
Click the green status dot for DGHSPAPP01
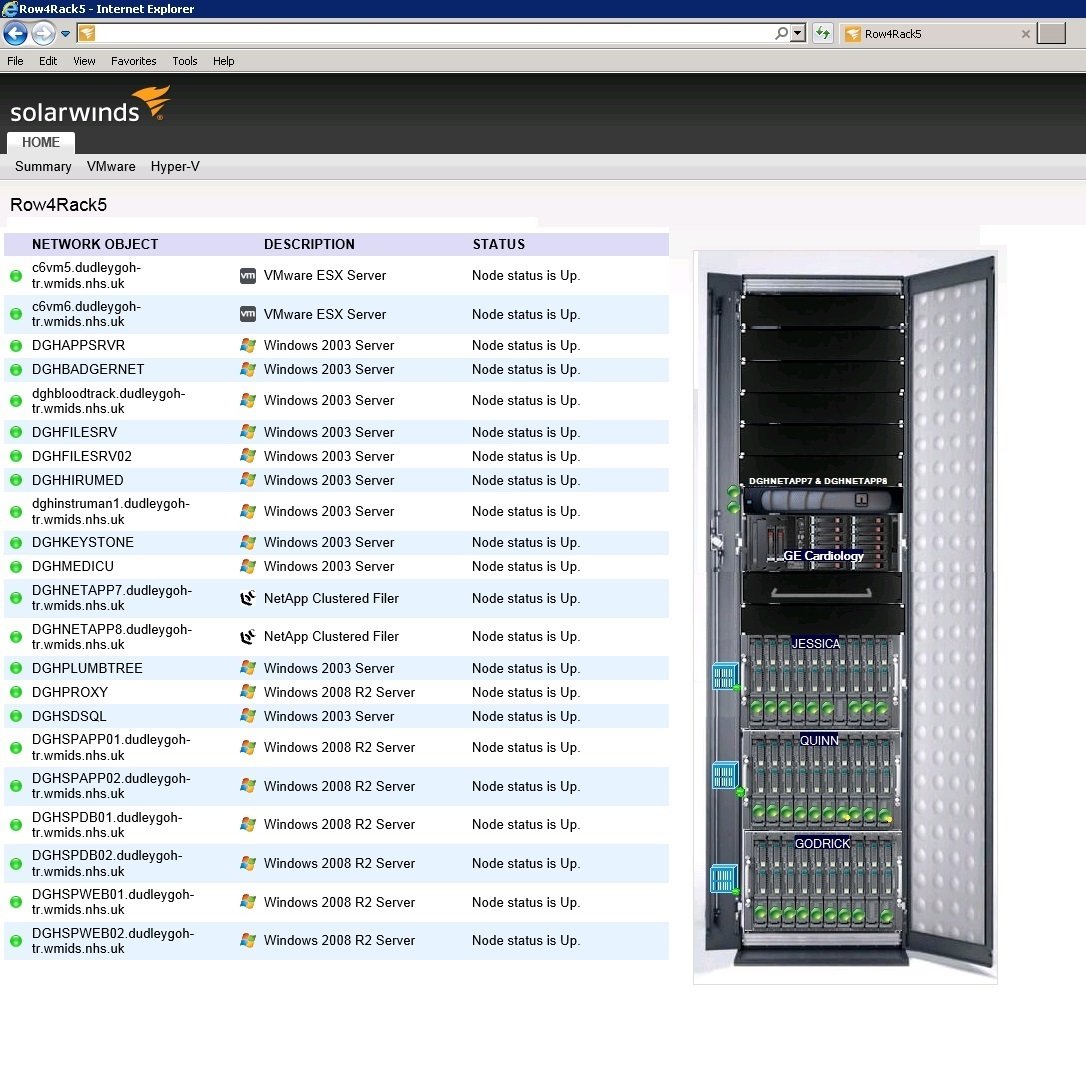(15, 748)
